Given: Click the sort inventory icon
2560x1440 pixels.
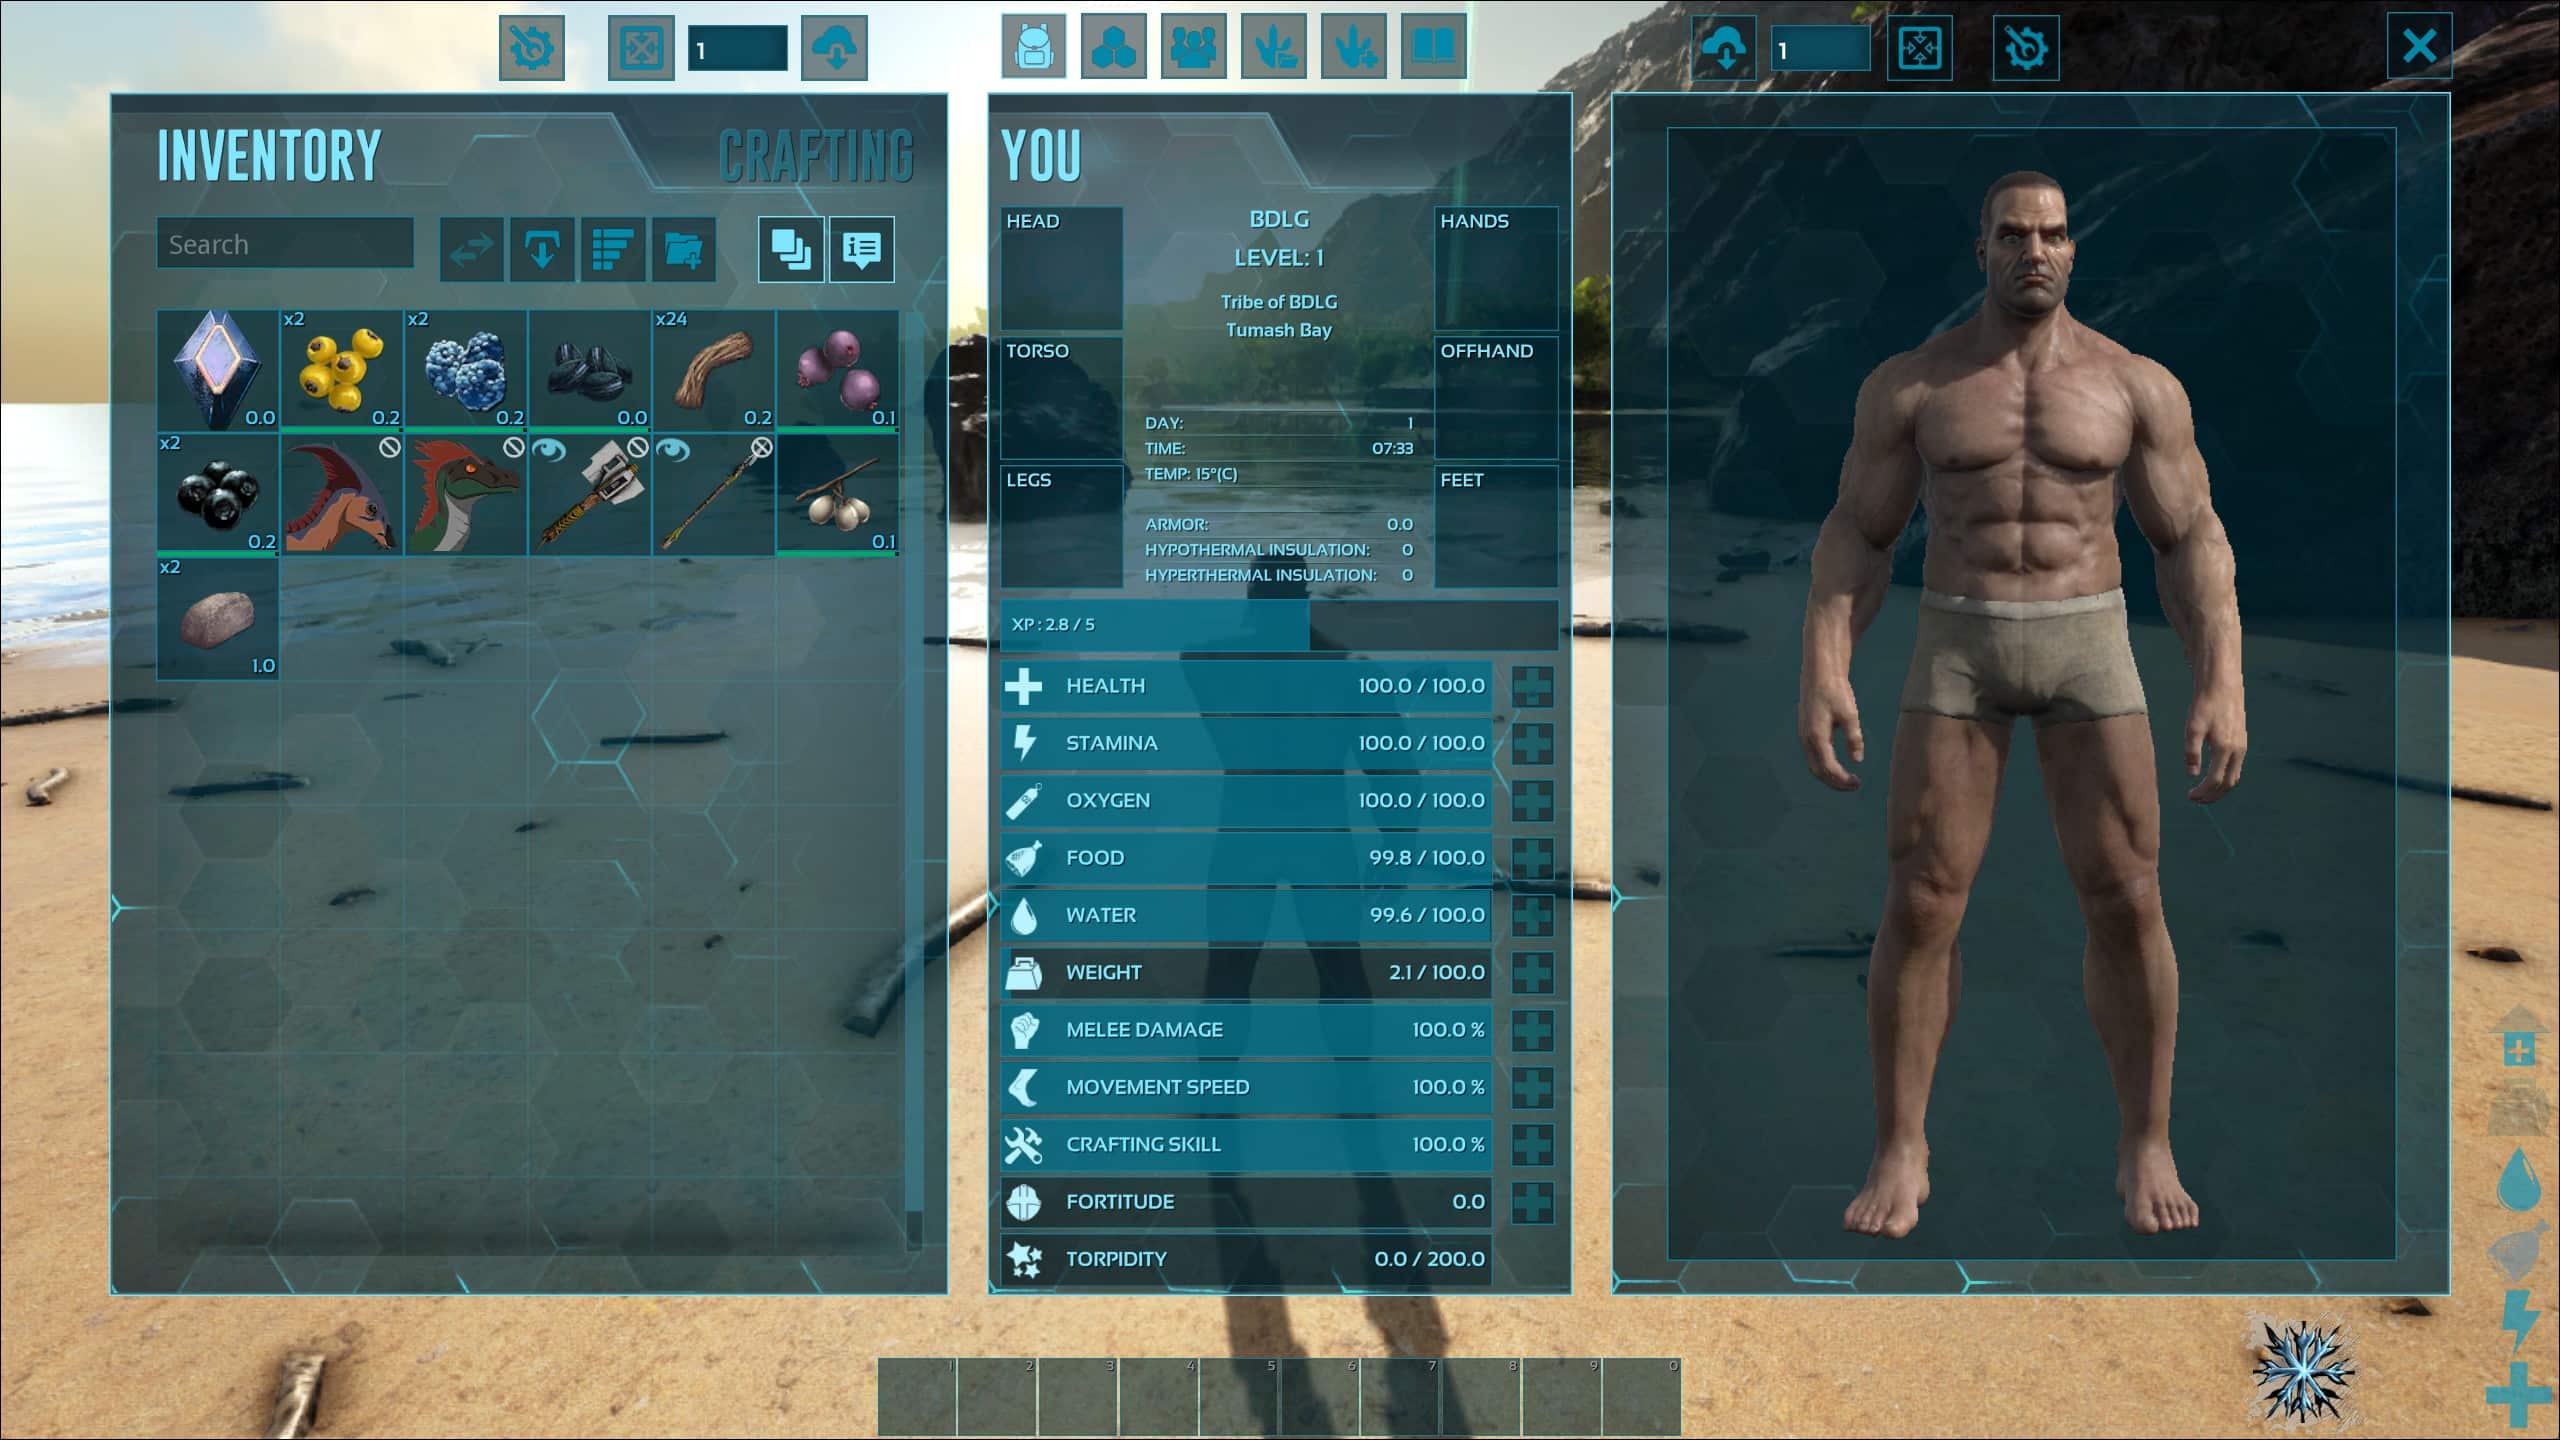Looking at the screenshot, I should [x=610, y=248].
